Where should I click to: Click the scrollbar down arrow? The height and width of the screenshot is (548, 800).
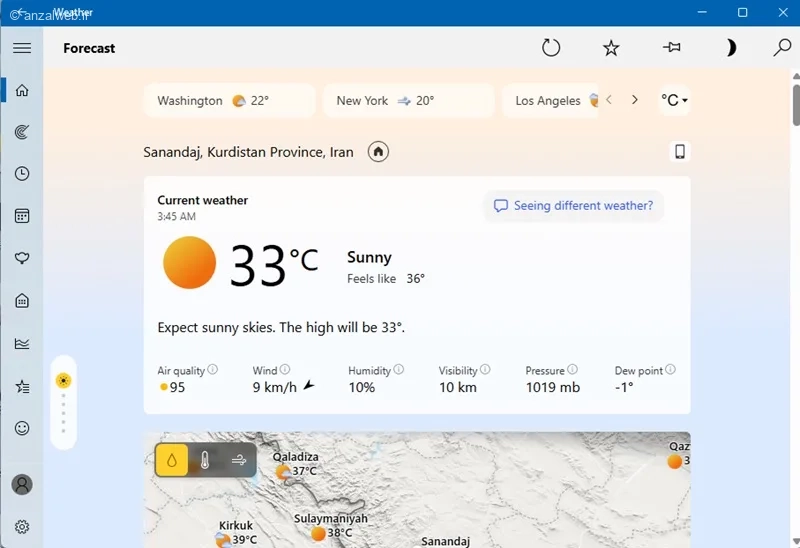pyautogui.click(x=796, y=541)
